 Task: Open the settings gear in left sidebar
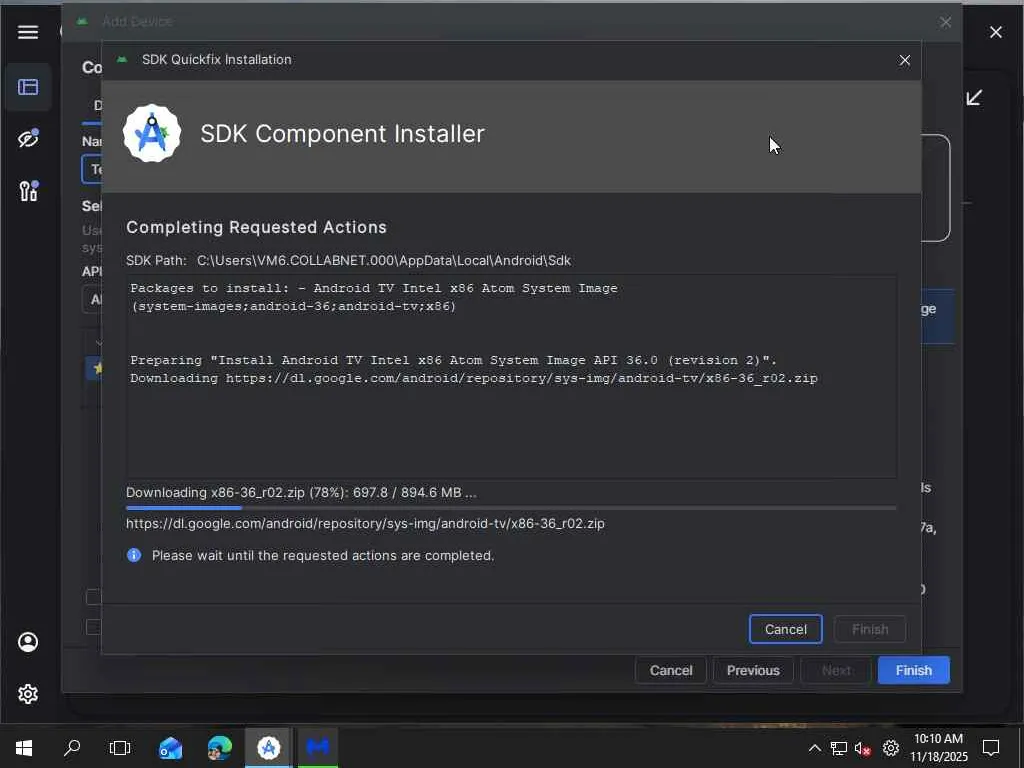(x=27, y=694)
